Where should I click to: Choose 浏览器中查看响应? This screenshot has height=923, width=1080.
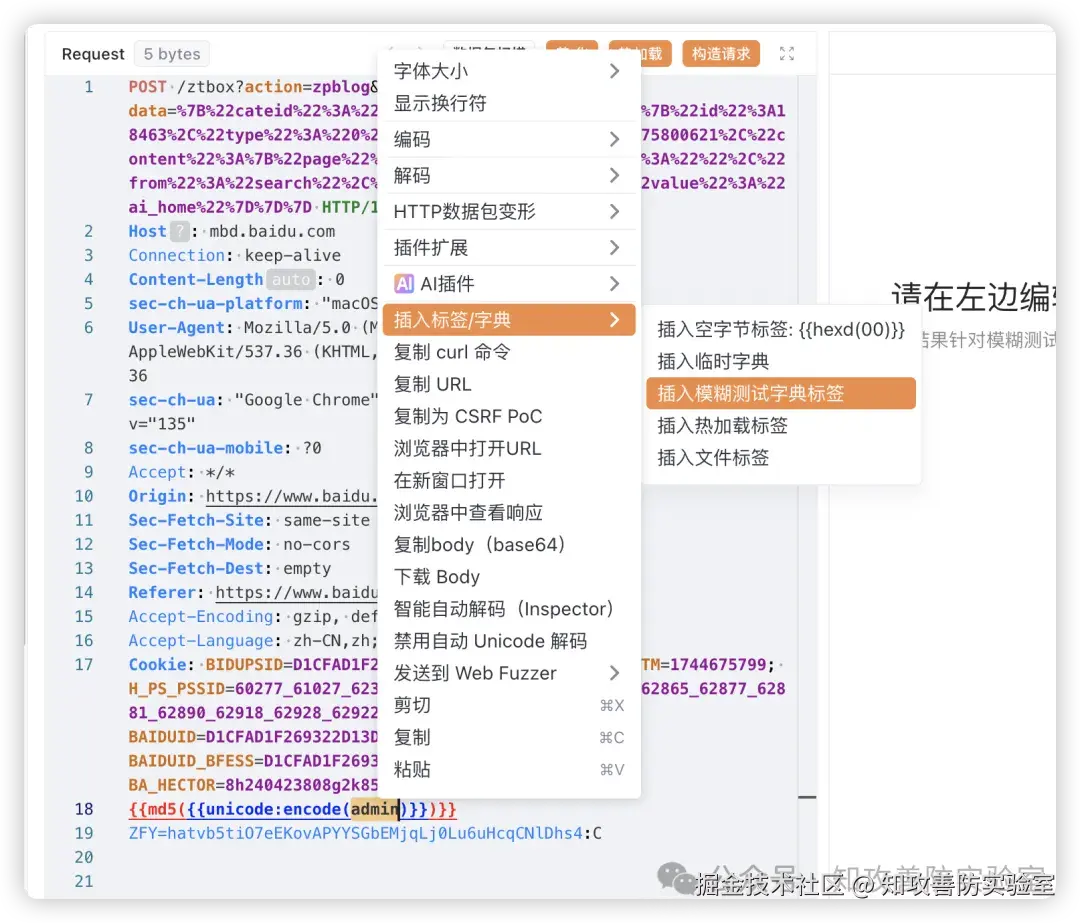coord(508,512)
